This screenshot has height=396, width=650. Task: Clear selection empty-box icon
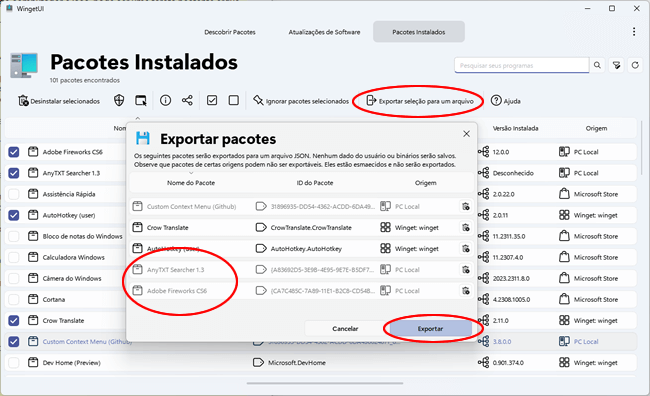point(234,100)
